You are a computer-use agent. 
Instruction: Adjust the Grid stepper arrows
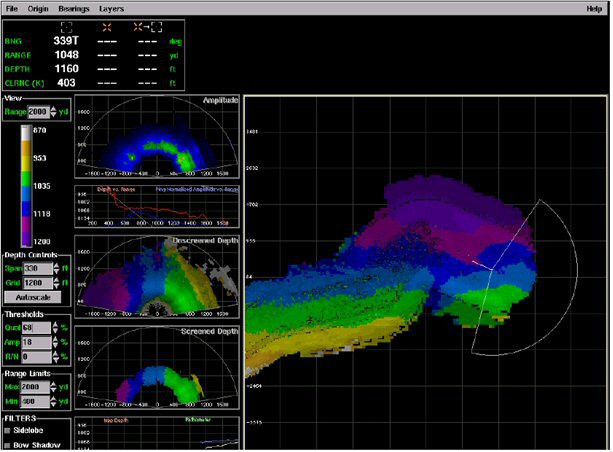pos(57,283)
